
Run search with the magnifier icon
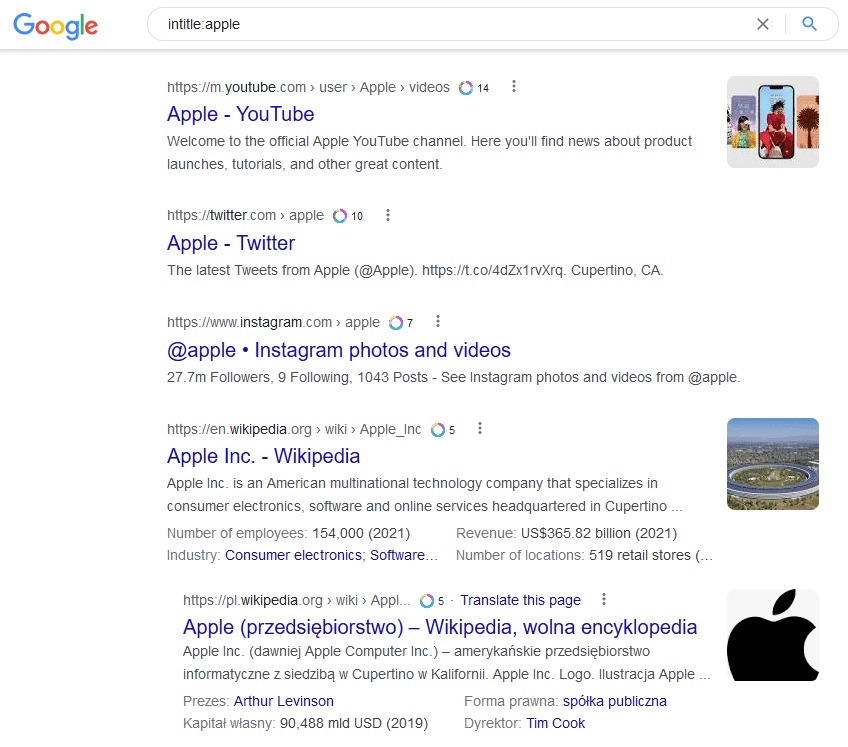809,24
